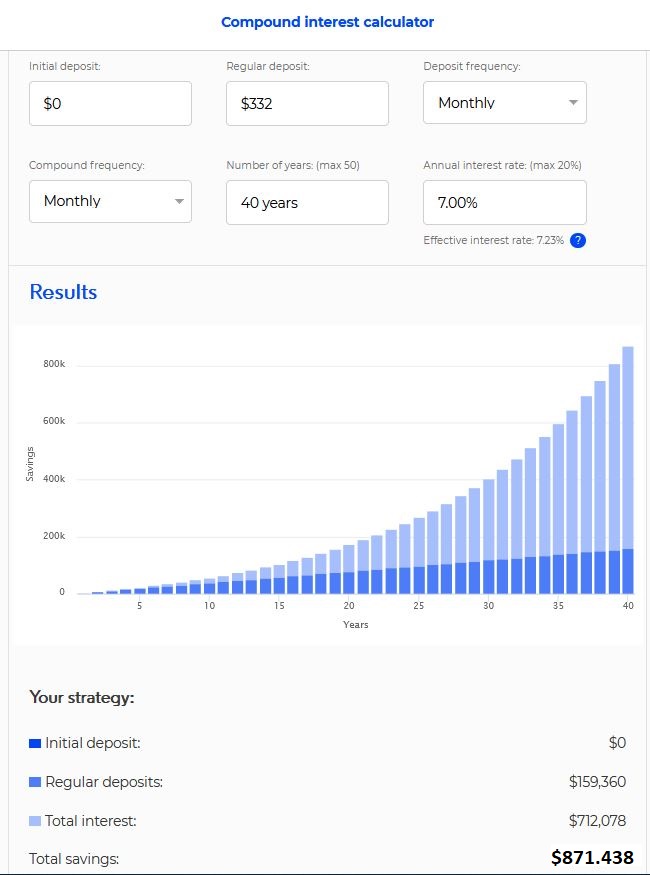Focus the Regular deposit field showing $332
This screenshot has width=650, height=875.
pos(307,104)
